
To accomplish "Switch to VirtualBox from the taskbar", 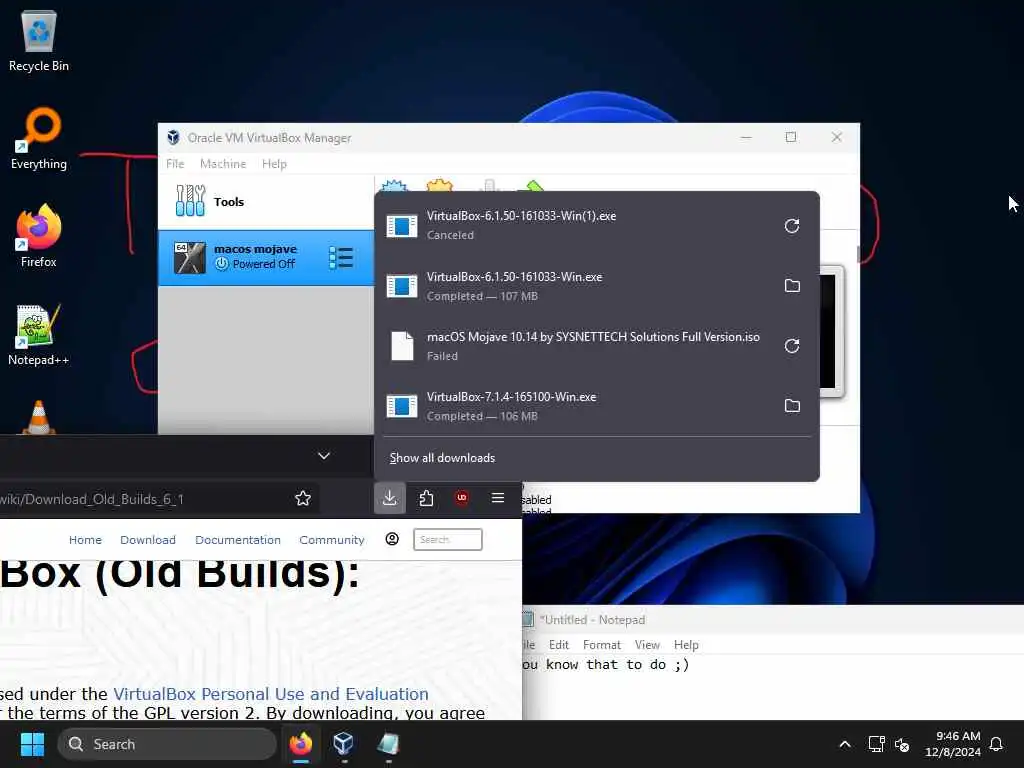I will point(344,744).
